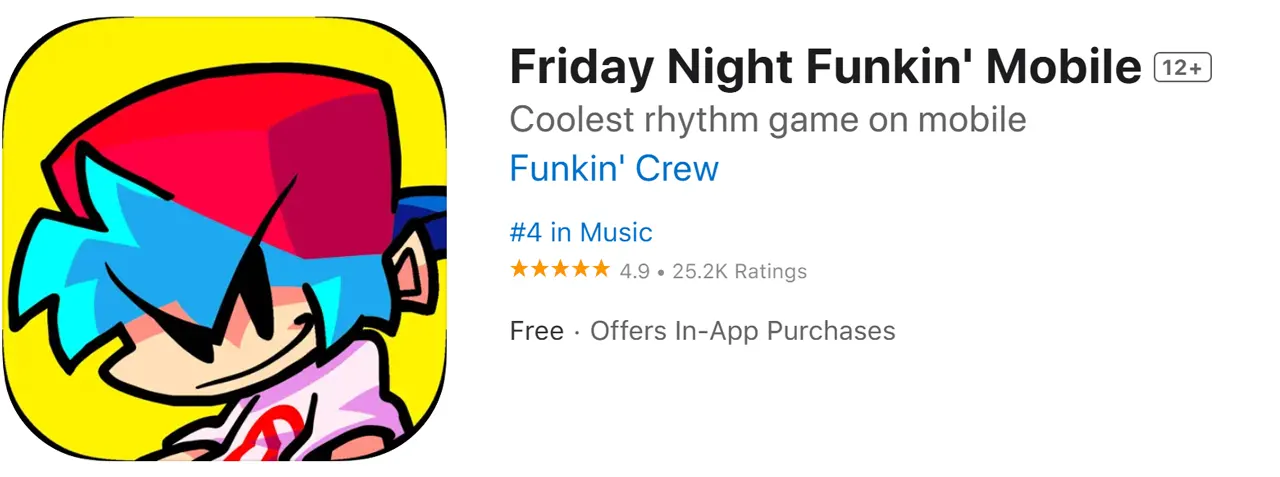Click the first orange rating star
Screen dimensions: 1280x477
click(519, 270)
